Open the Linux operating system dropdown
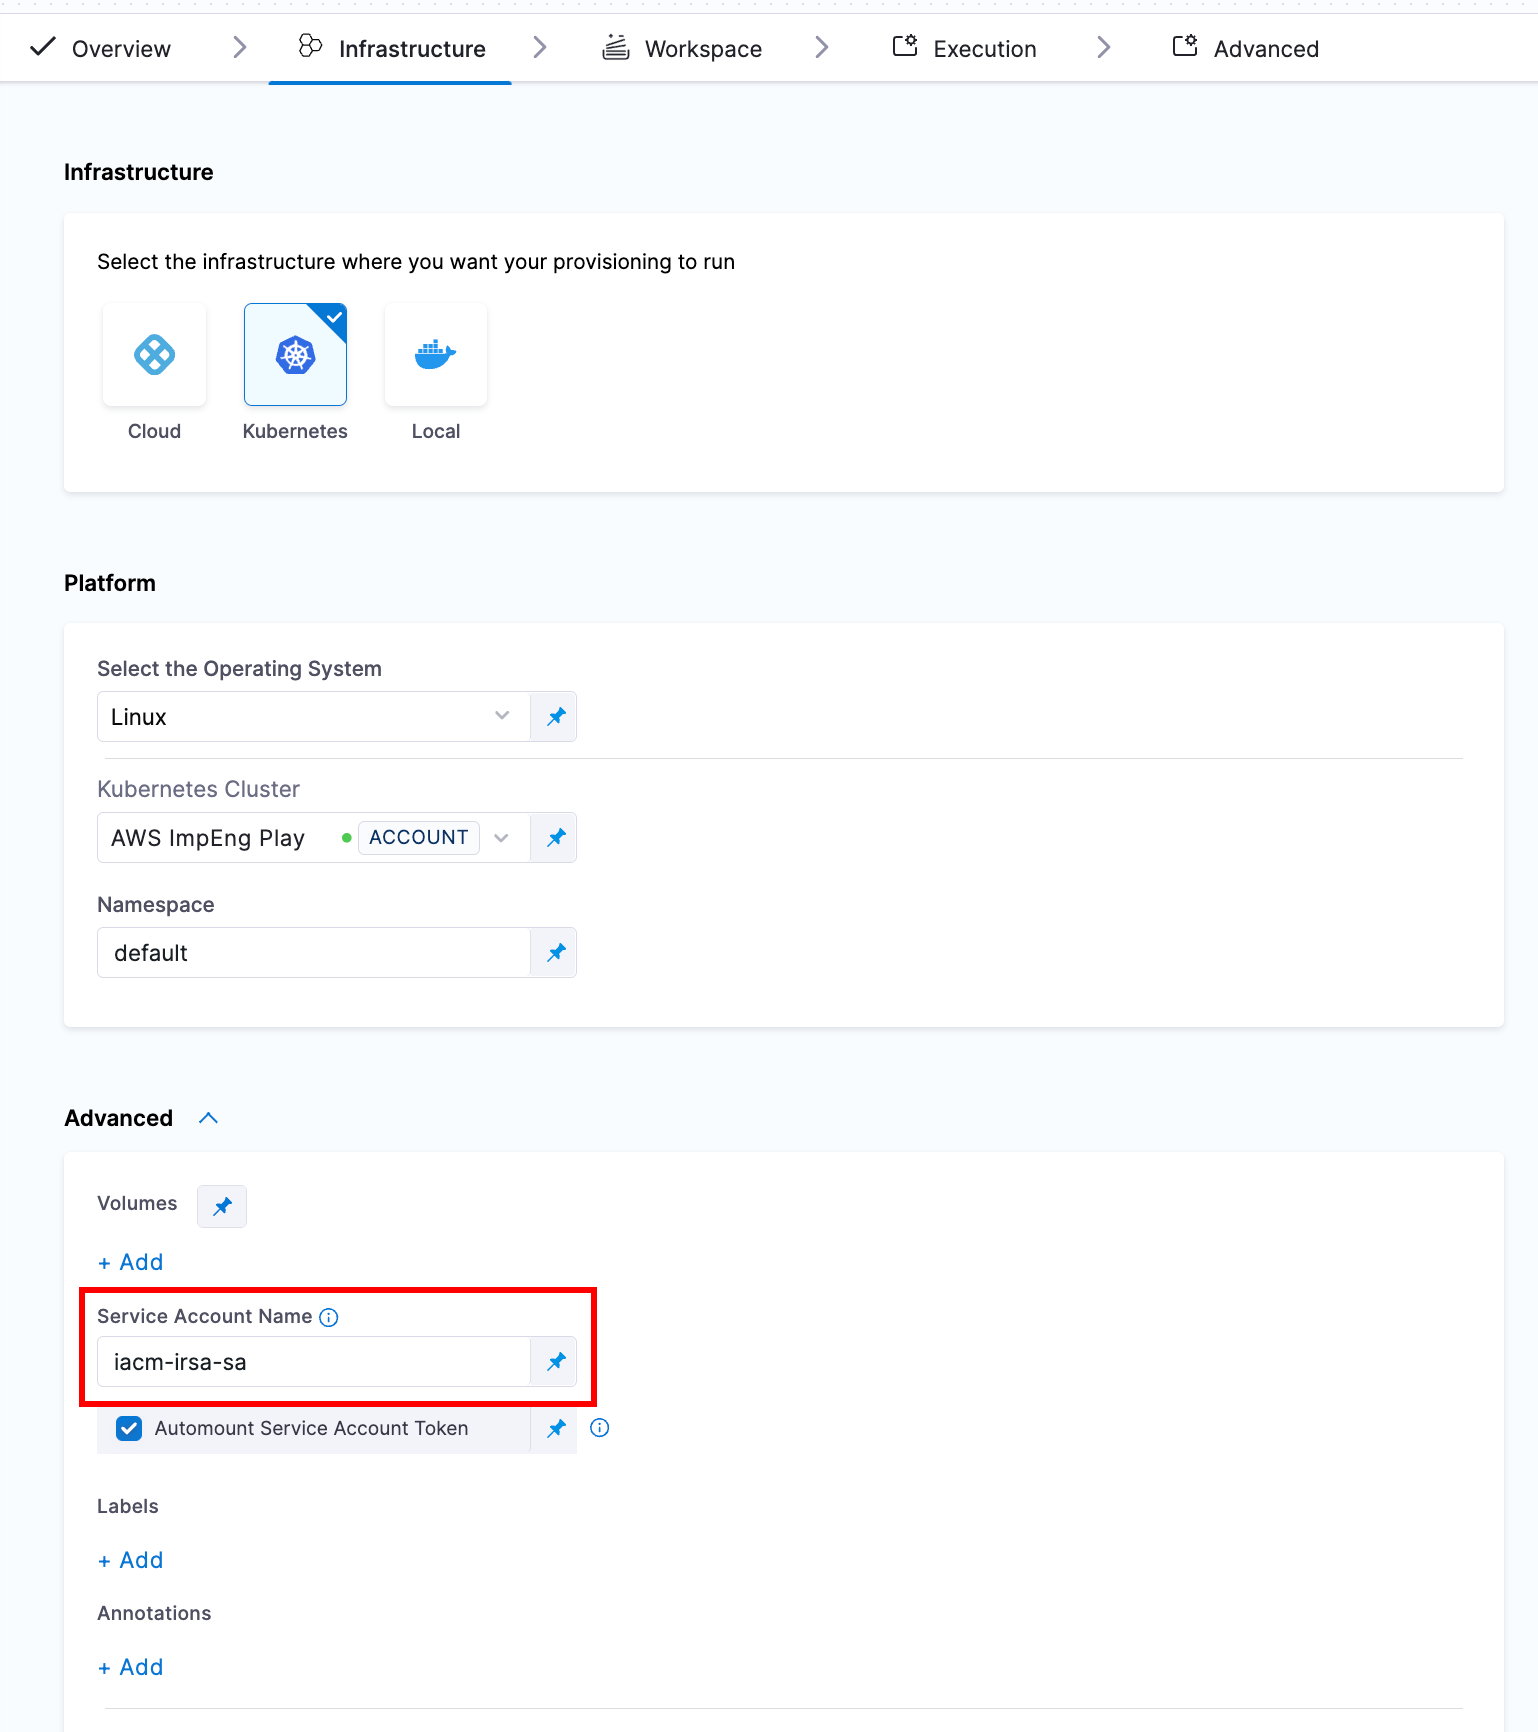Screen dimensions: 1538x1732 tap(312, 717)
